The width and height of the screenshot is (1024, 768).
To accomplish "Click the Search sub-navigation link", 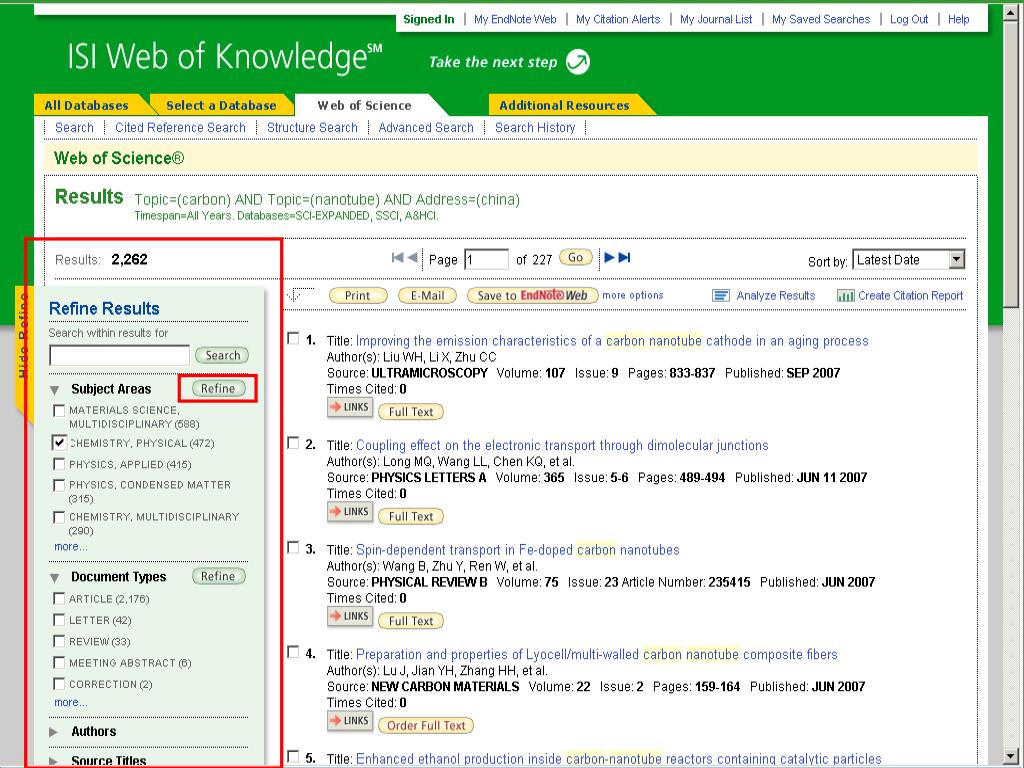I will [x=74, y=127].
